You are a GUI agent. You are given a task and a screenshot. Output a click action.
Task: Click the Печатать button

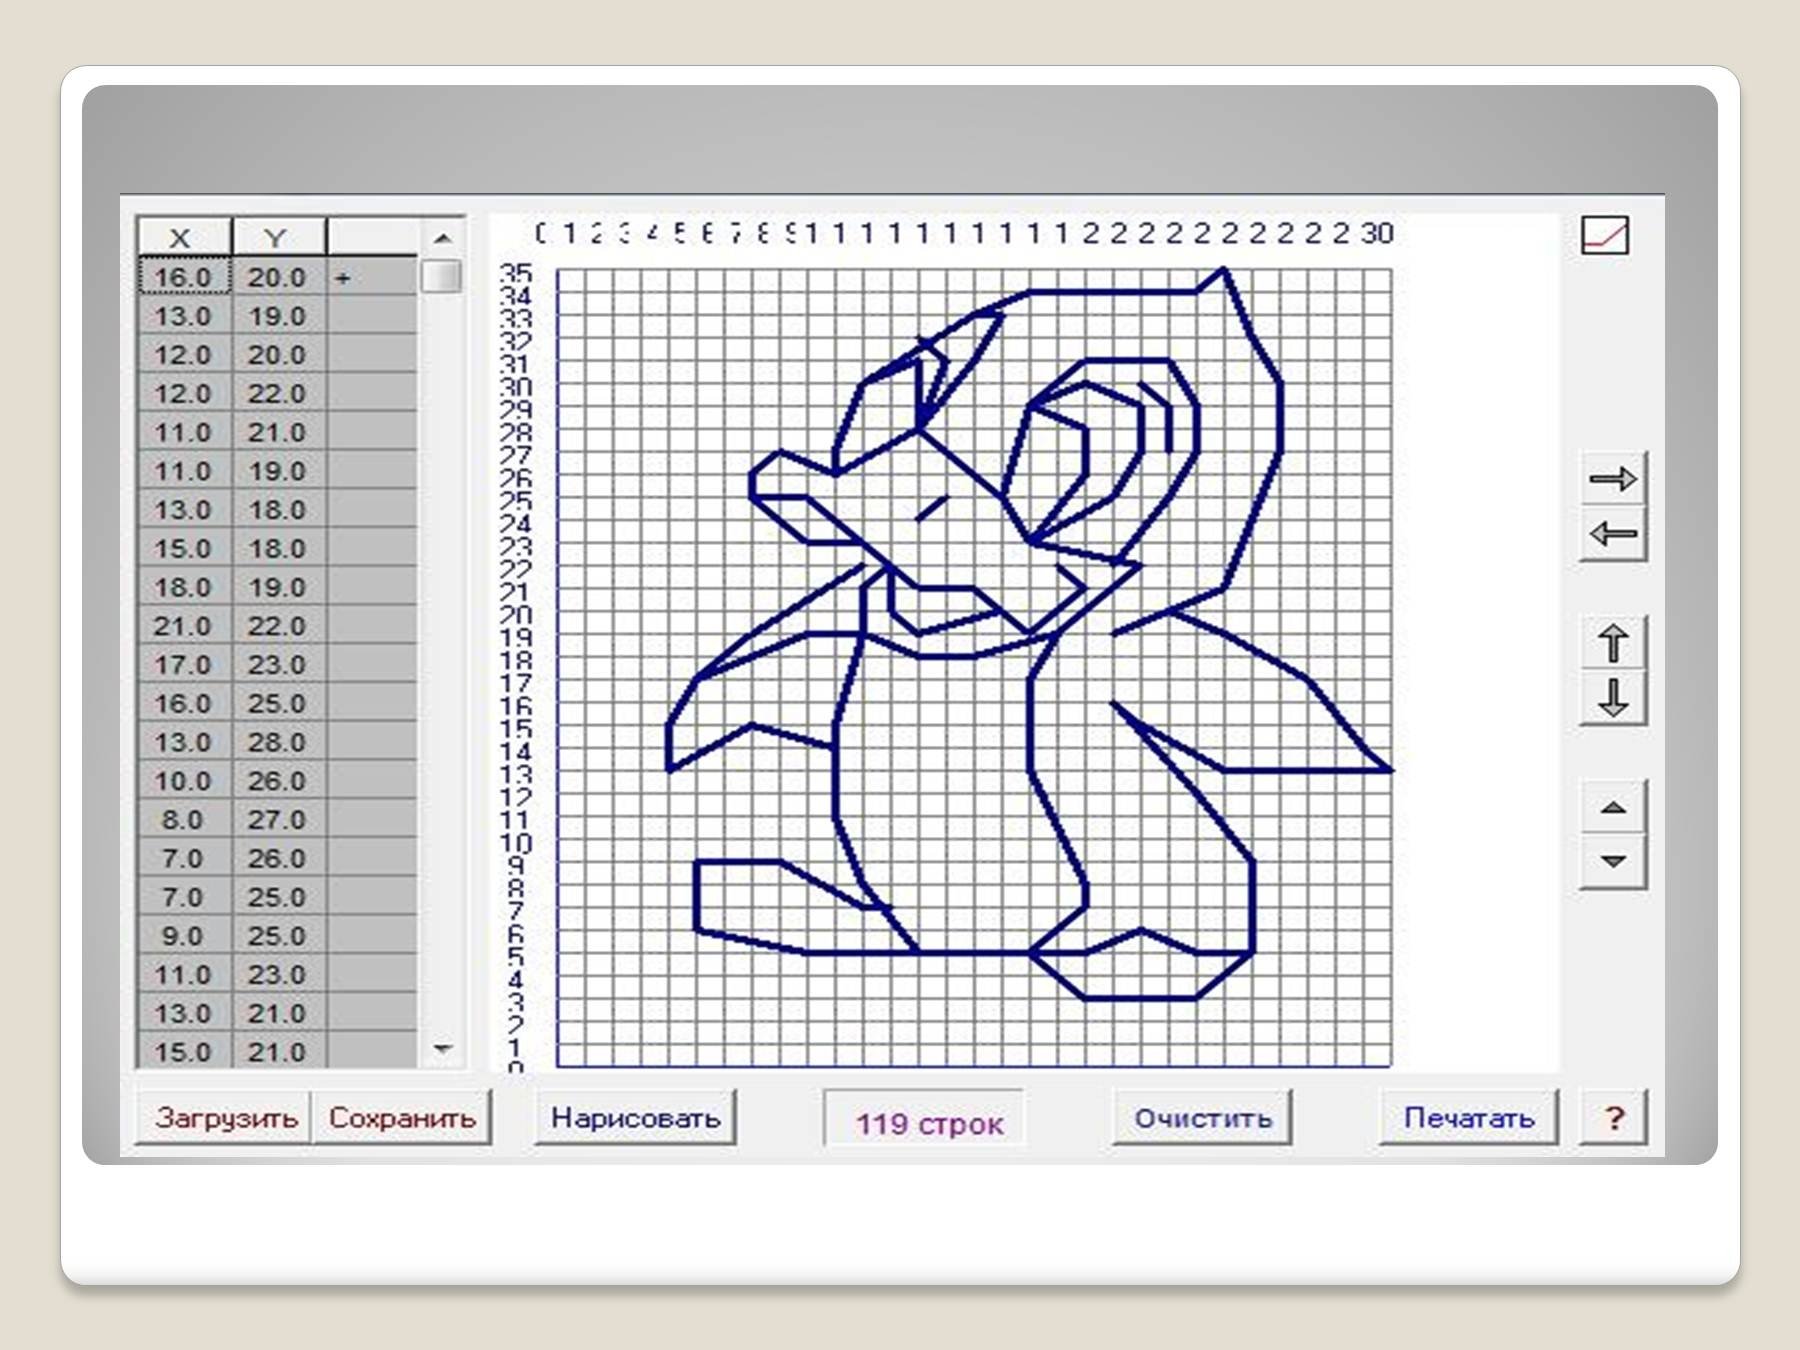[1468, 1118]
